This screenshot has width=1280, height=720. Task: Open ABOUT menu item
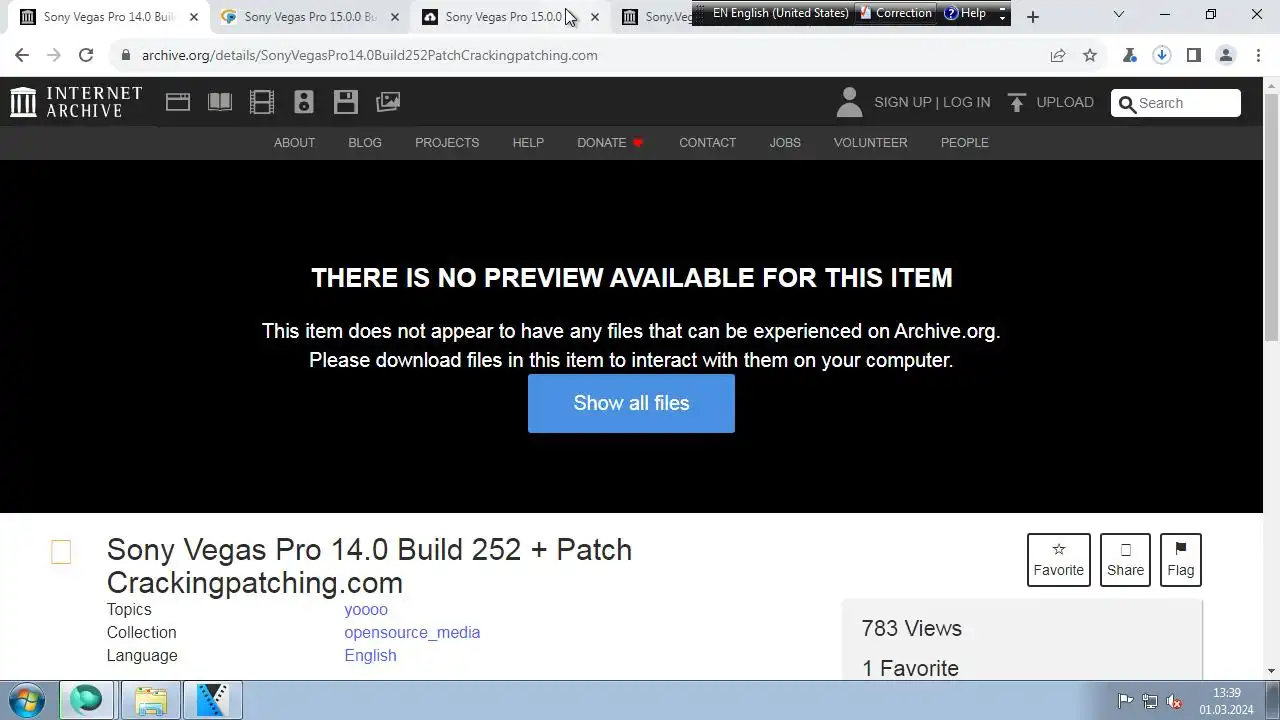point(294,143)
